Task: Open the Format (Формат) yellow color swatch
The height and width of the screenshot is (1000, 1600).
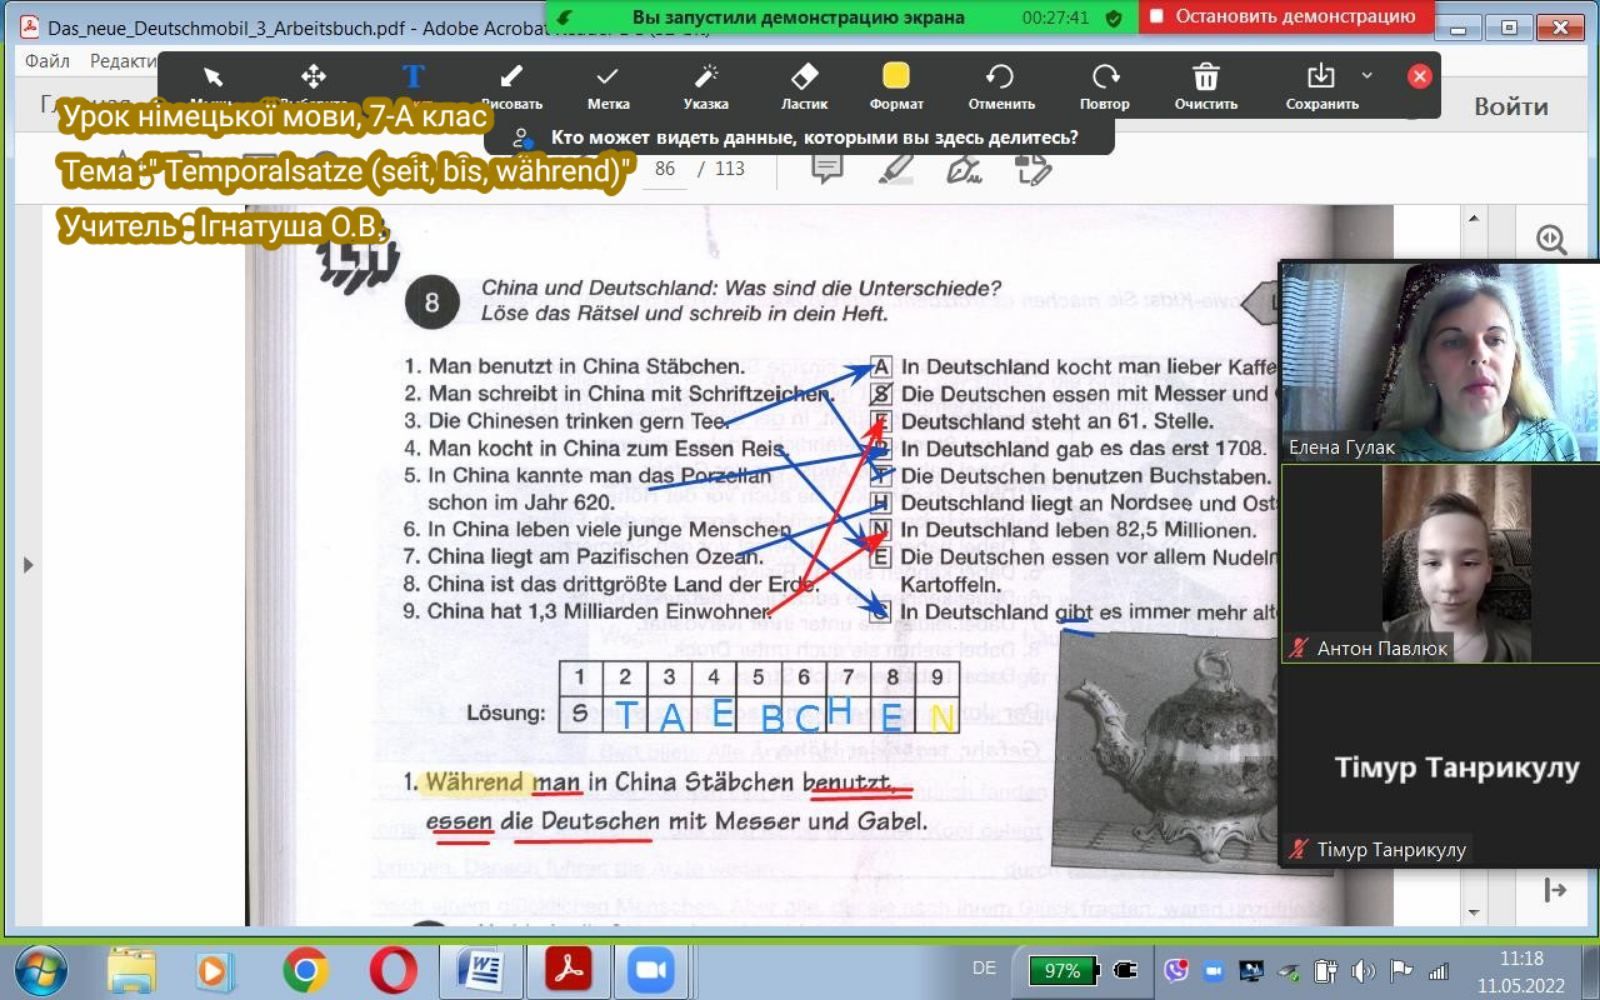Action: click(x=896, y=77)
